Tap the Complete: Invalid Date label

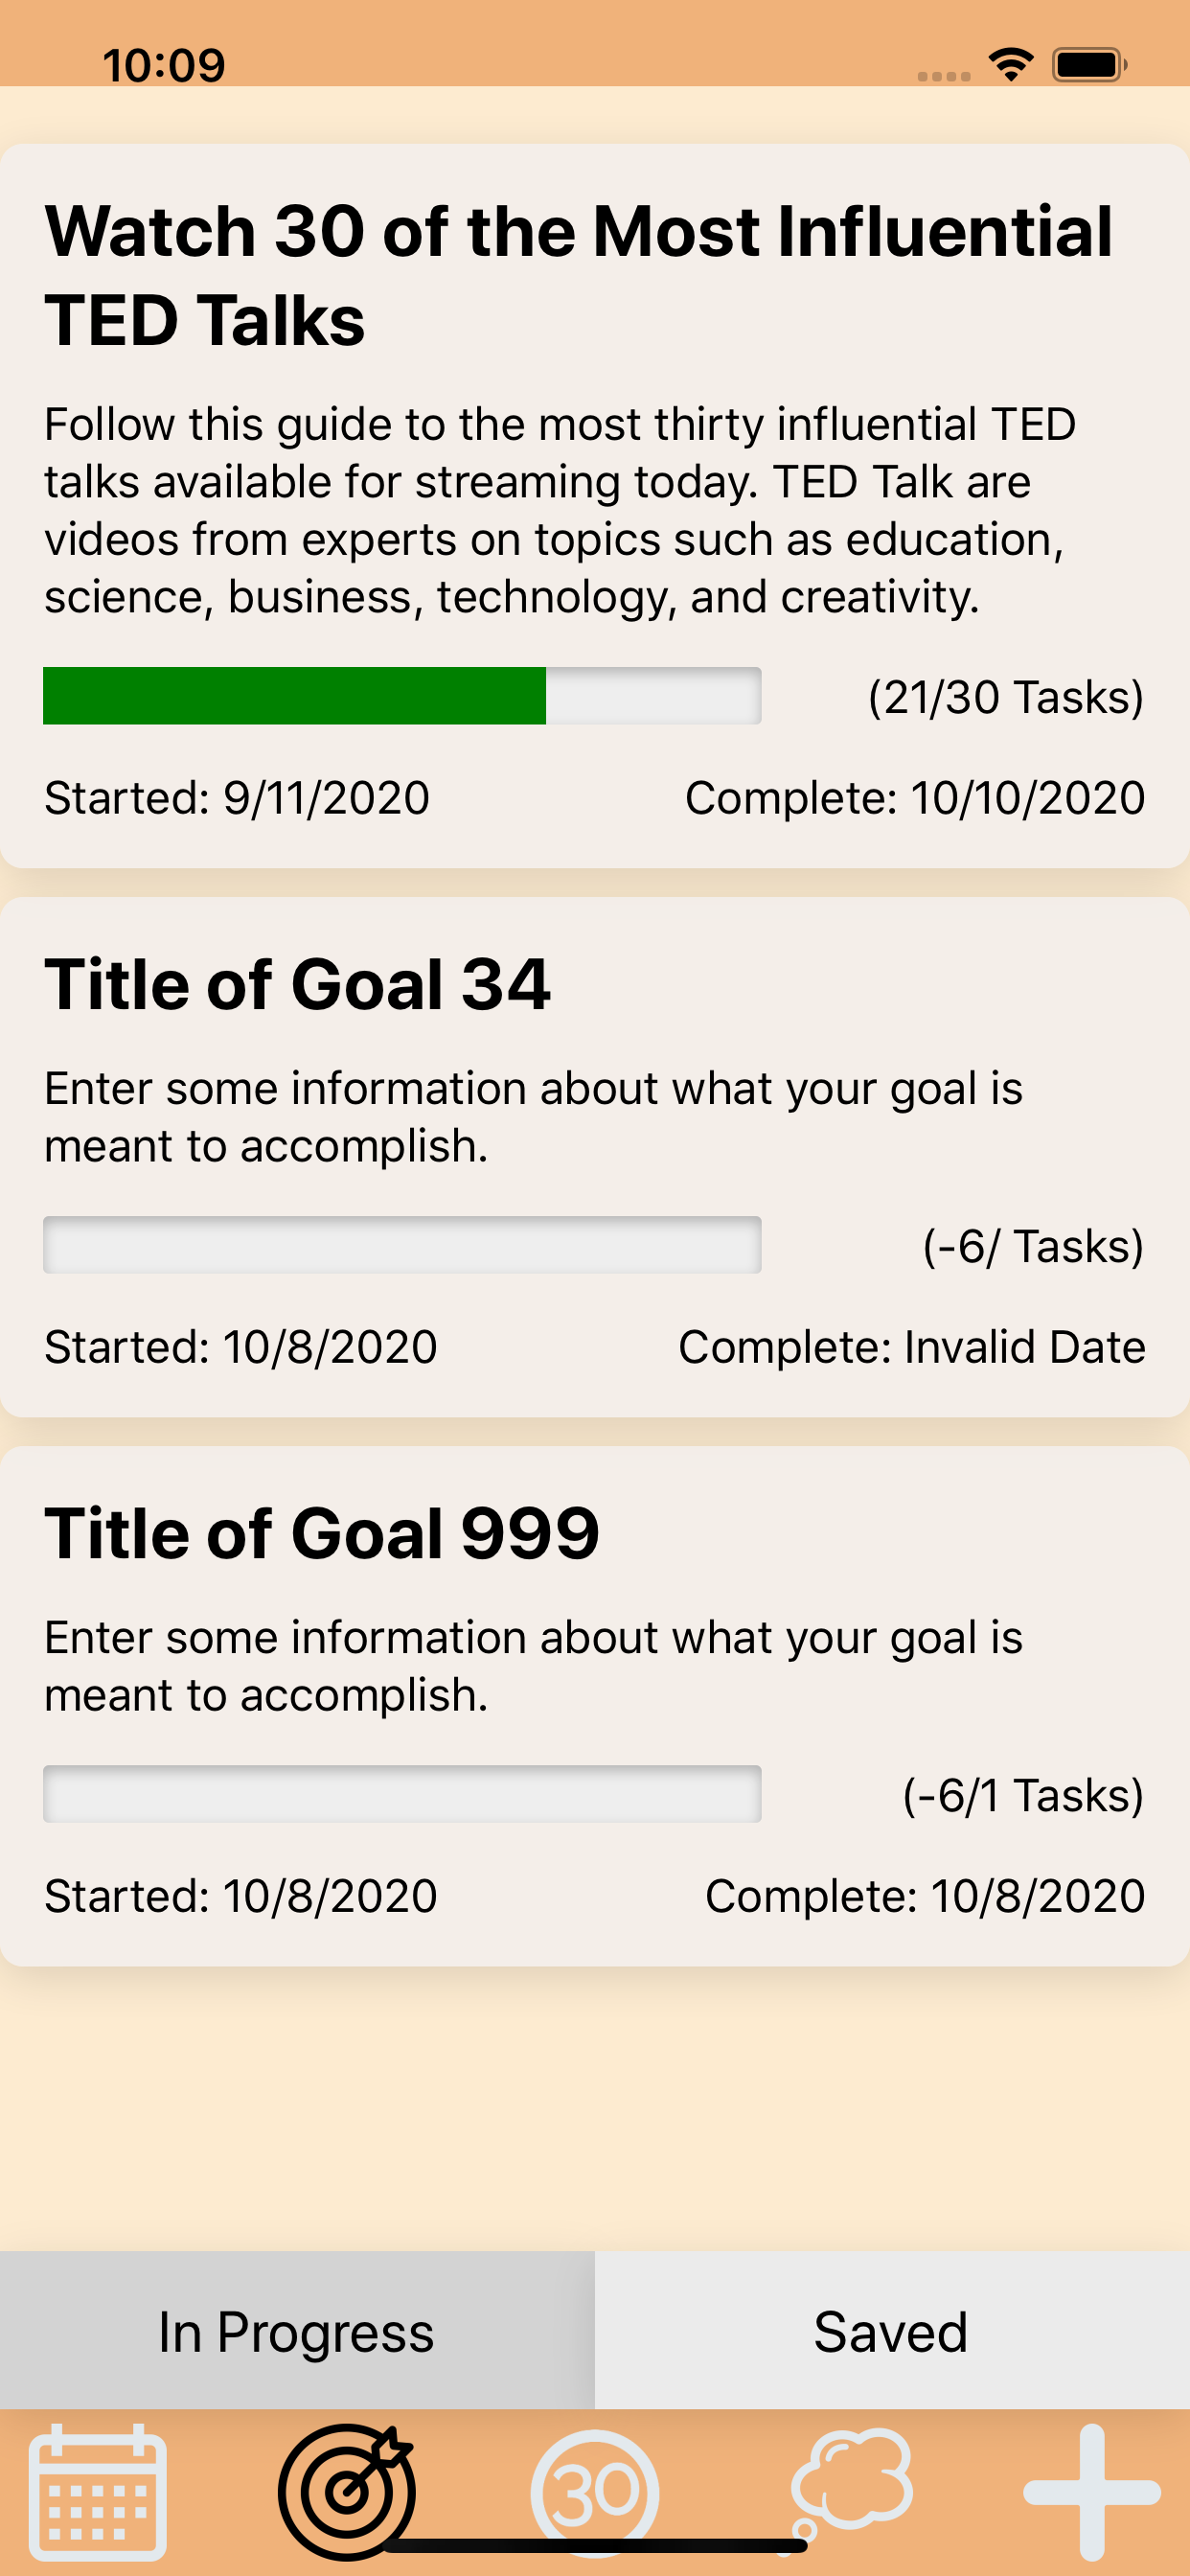point(911,1347)
